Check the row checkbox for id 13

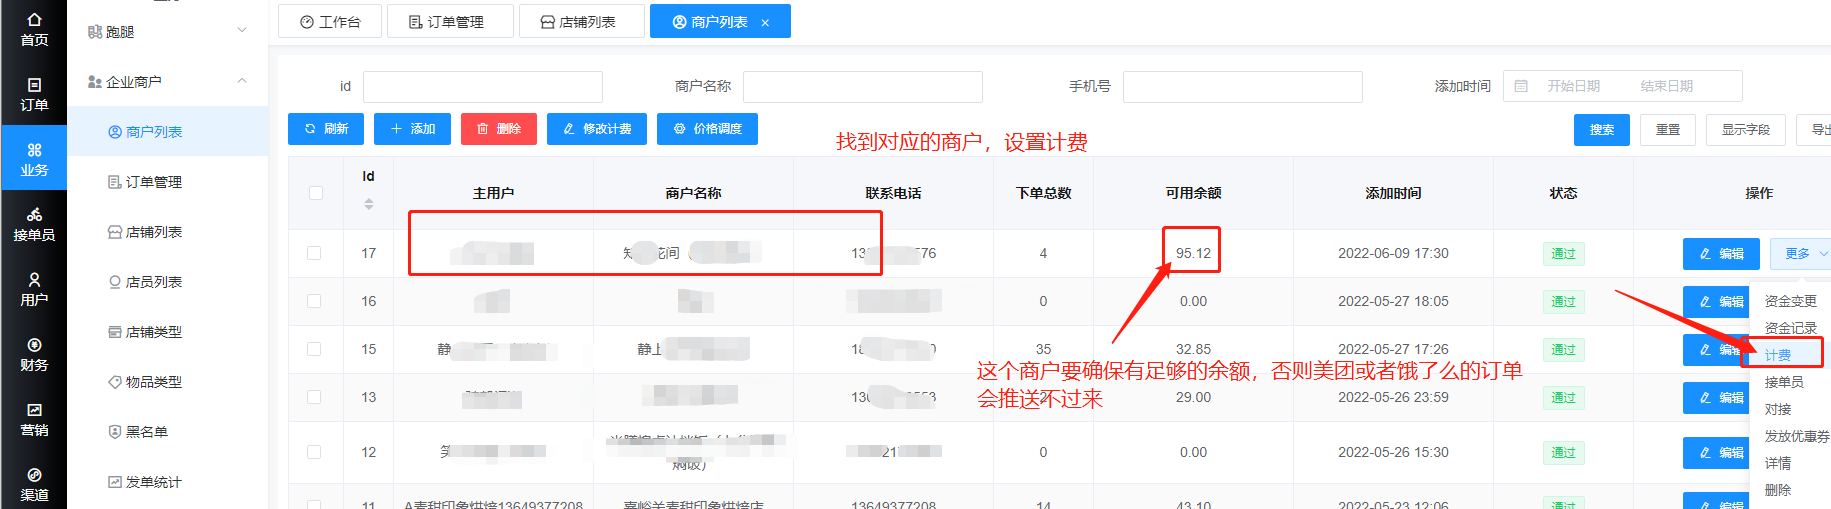(x=314, y=397)
